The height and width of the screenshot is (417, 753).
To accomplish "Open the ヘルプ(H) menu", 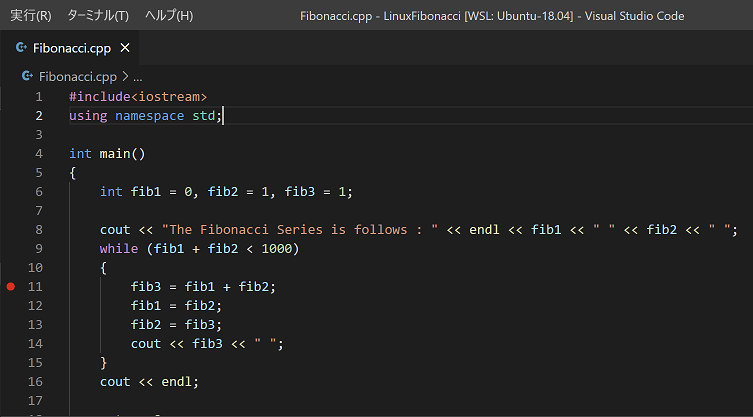I will pos(169,16).
